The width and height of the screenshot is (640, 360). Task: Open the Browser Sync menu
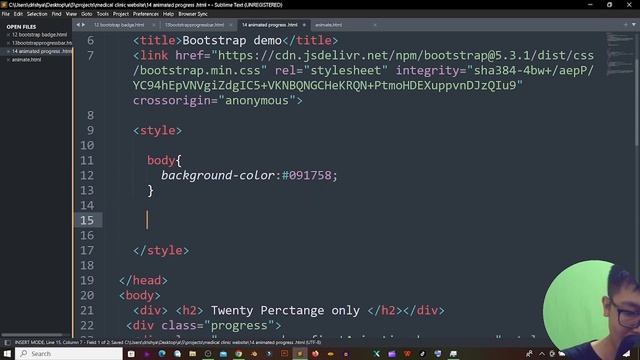click(x=193, y=14)
